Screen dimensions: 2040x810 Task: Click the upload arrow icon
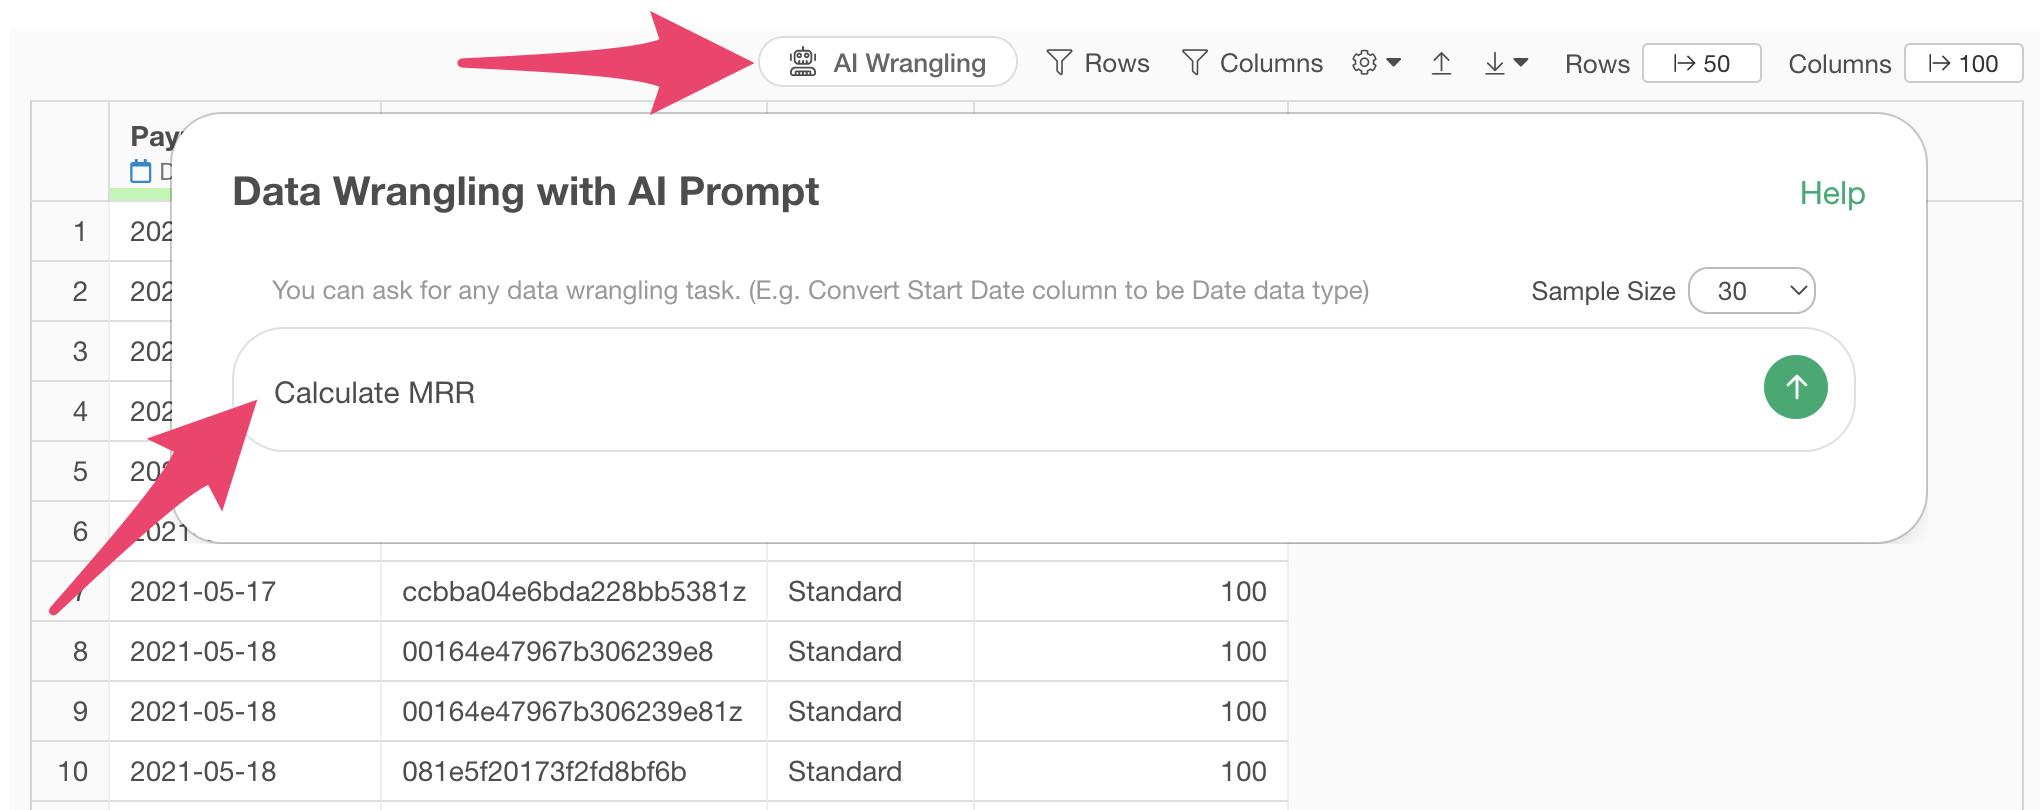point(1441,63)
